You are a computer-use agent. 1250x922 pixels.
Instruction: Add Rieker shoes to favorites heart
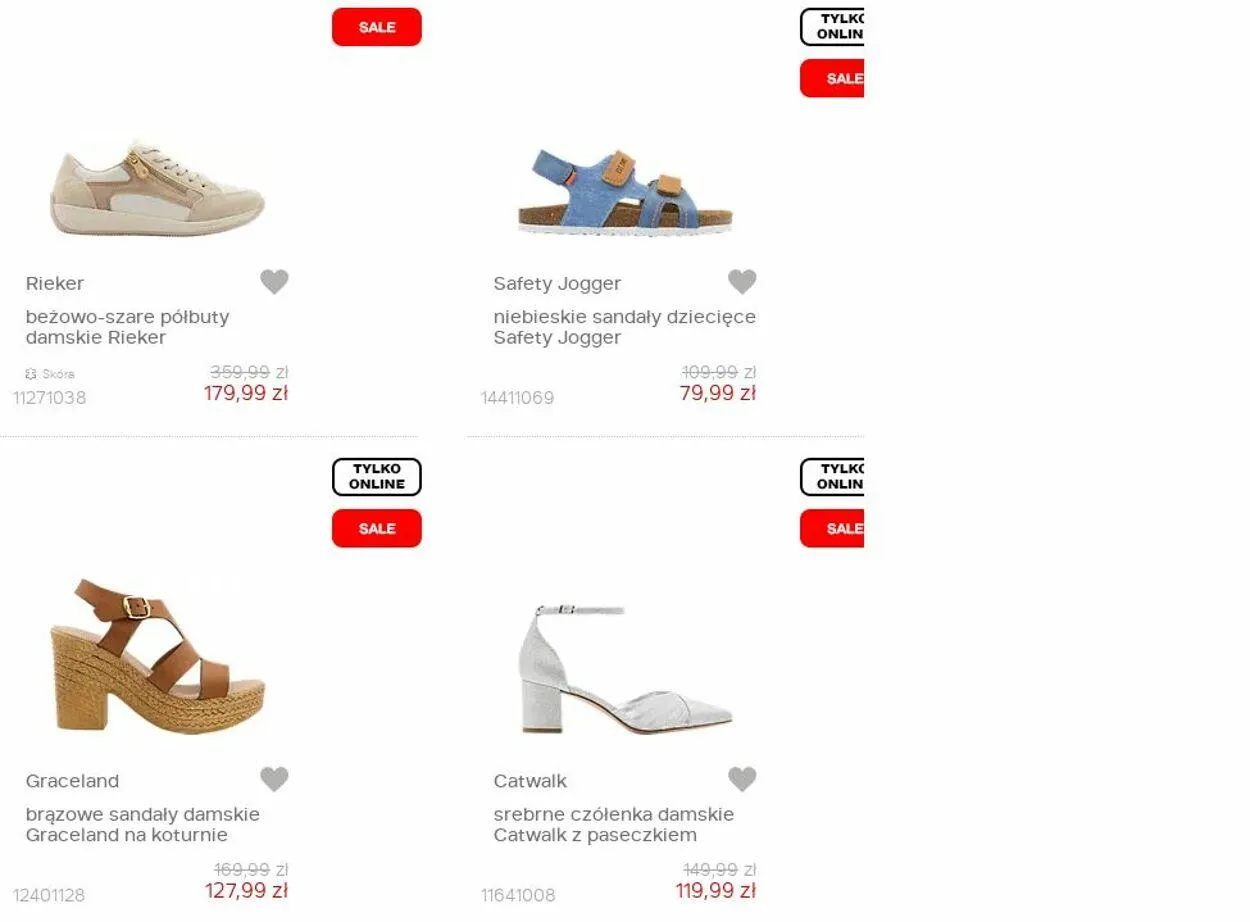[x=274, y=282]
